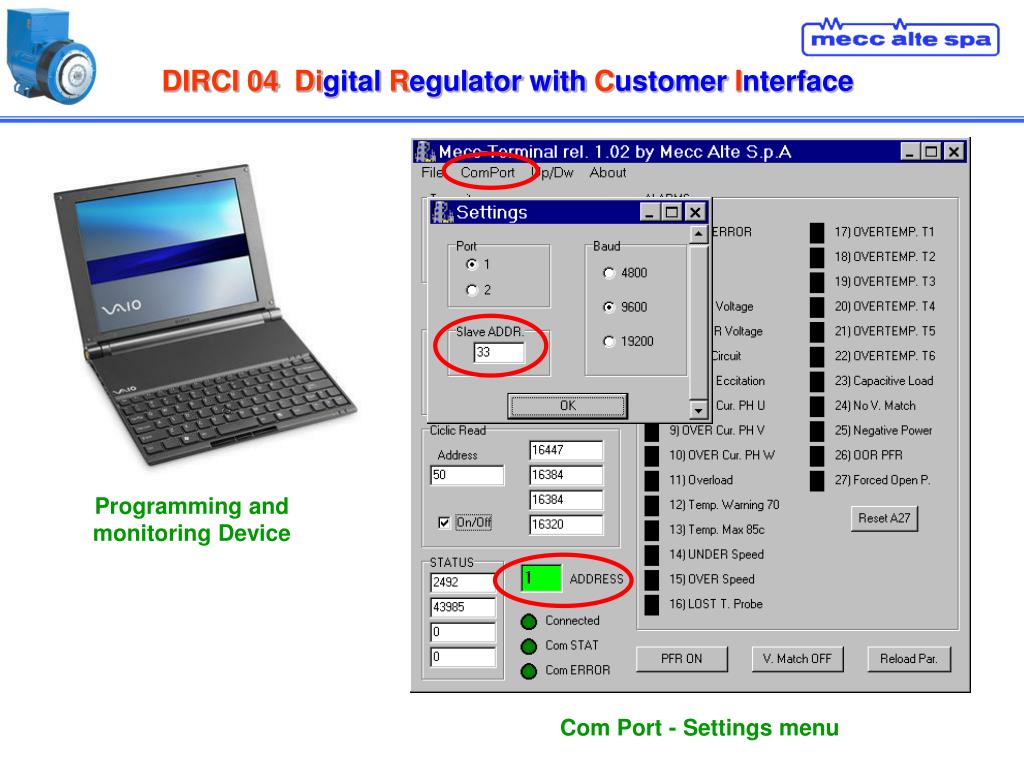Click the field showing 16447
Screen dimensions: 1024x768
pyautogui.click(x=566, y=450)
